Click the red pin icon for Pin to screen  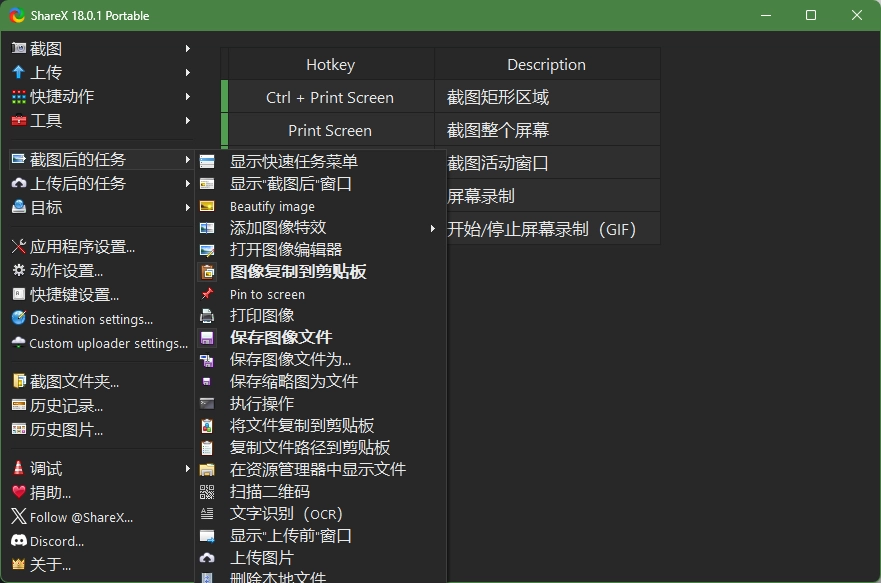click(x=207, y=294)
